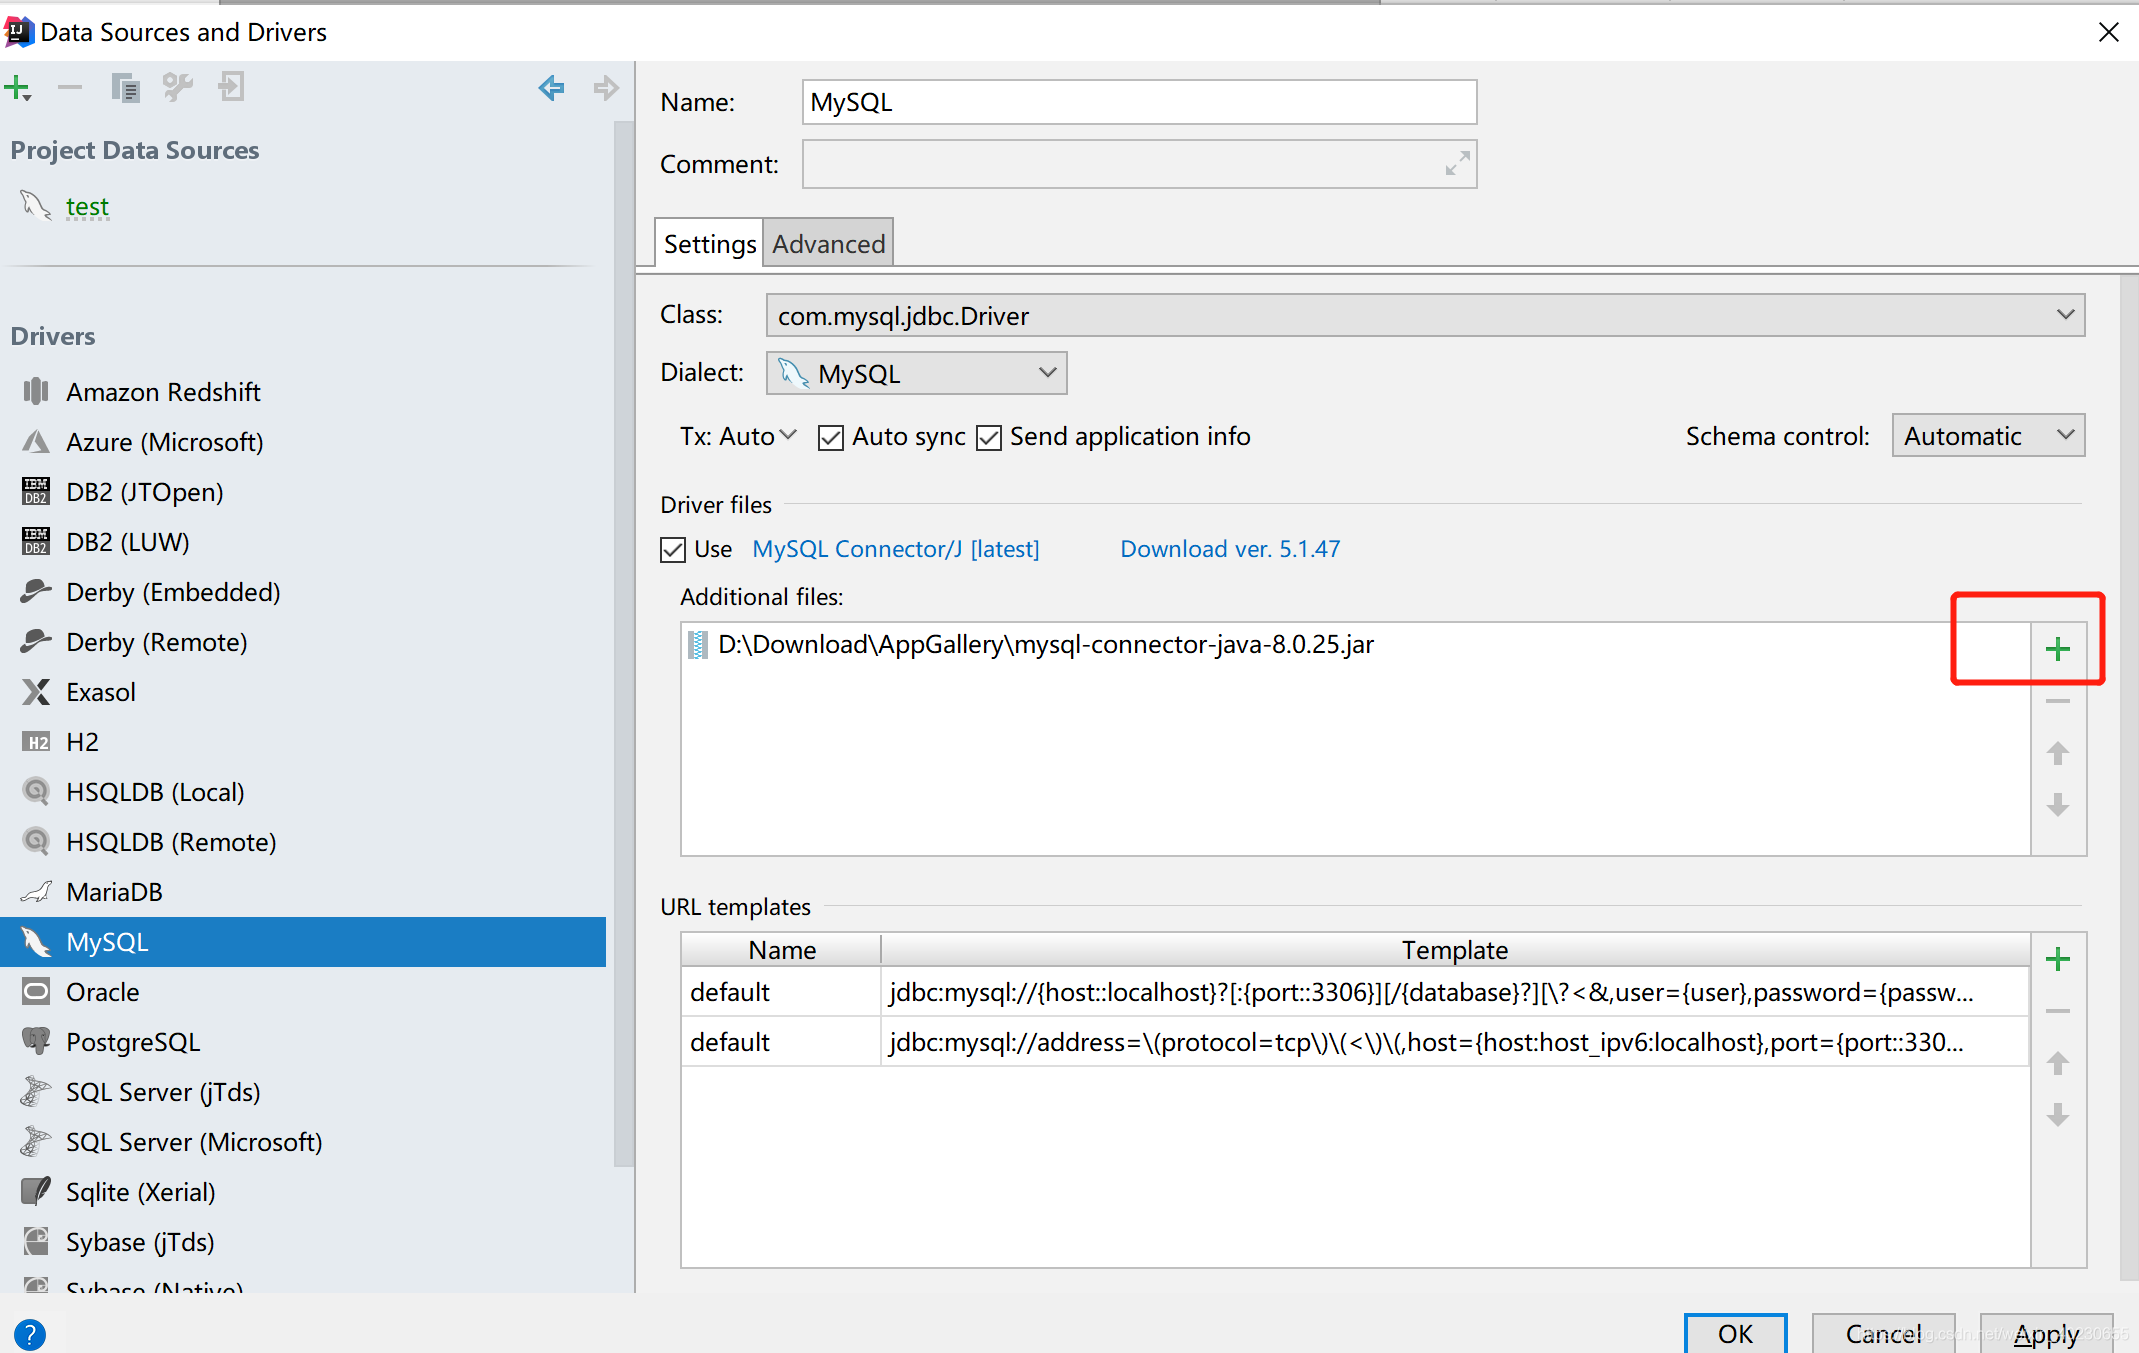
Task: Select the Sqlite (Xerial) driver
Action: tap(303, 1192)
